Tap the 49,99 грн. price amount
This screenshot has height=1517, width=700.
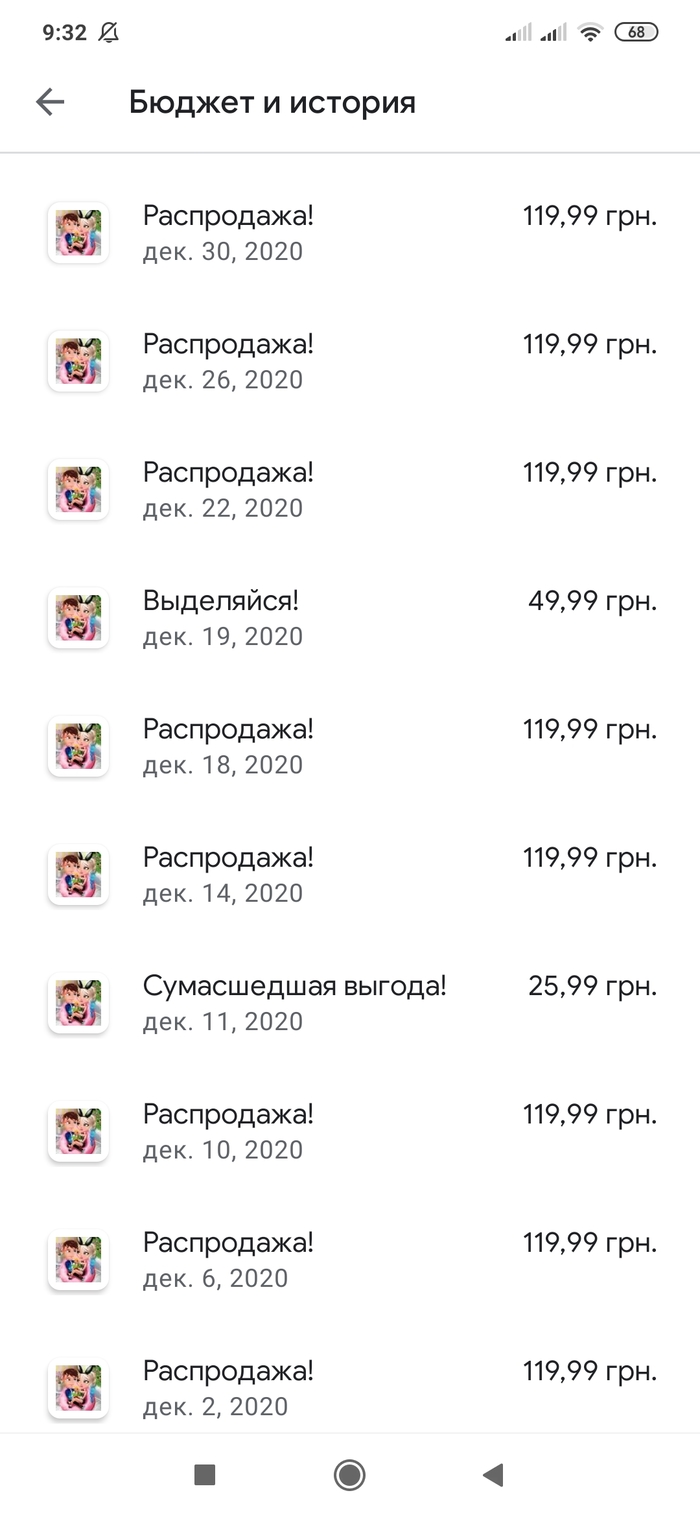(592, 602)
